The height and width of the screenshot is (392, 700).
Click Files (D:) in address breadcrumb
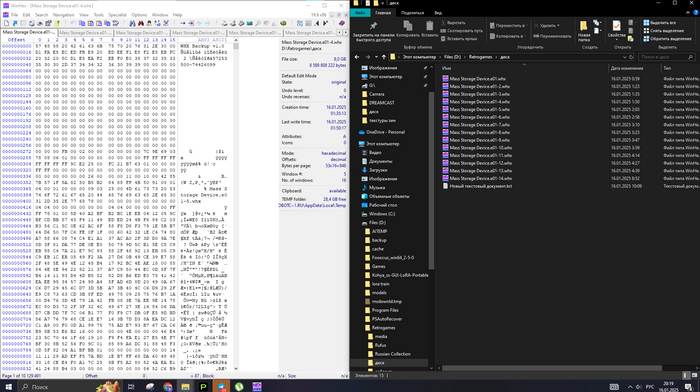[x=452, y=57]
